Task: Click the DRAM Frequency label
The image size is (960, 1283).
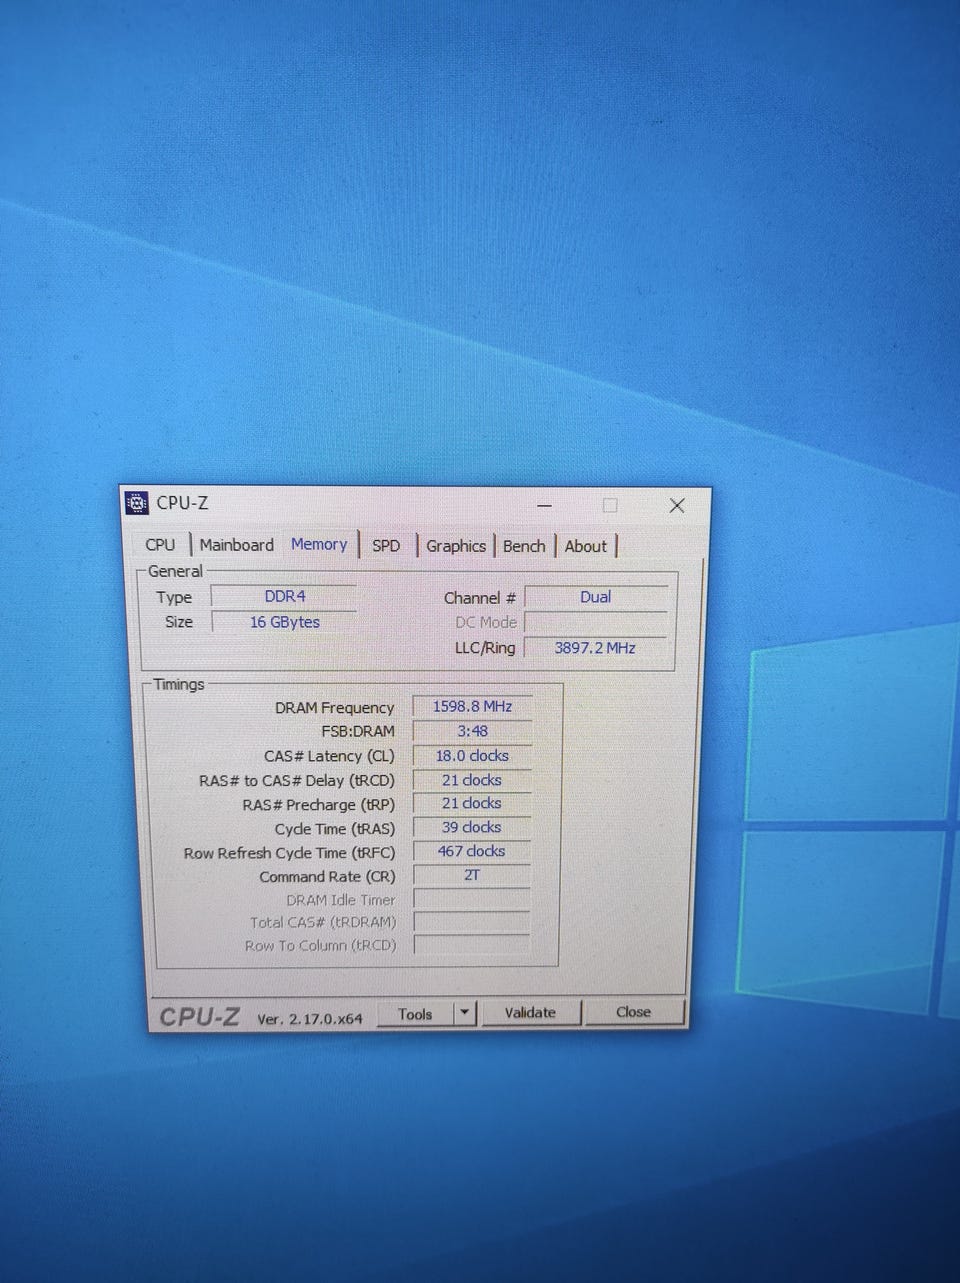Action: click(334, 708)
